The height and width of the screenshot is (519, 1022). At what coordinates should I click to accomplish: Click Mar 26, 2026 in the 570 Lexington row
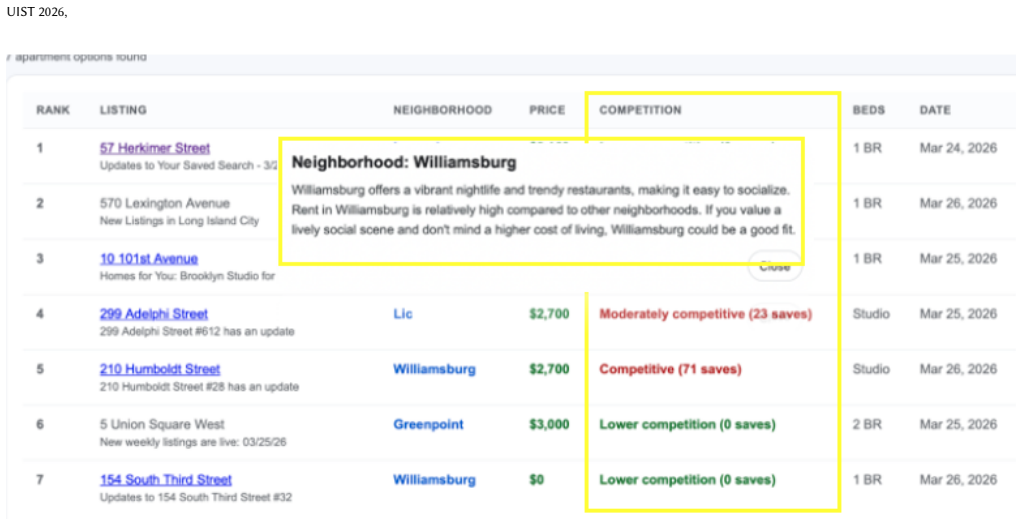958,203
